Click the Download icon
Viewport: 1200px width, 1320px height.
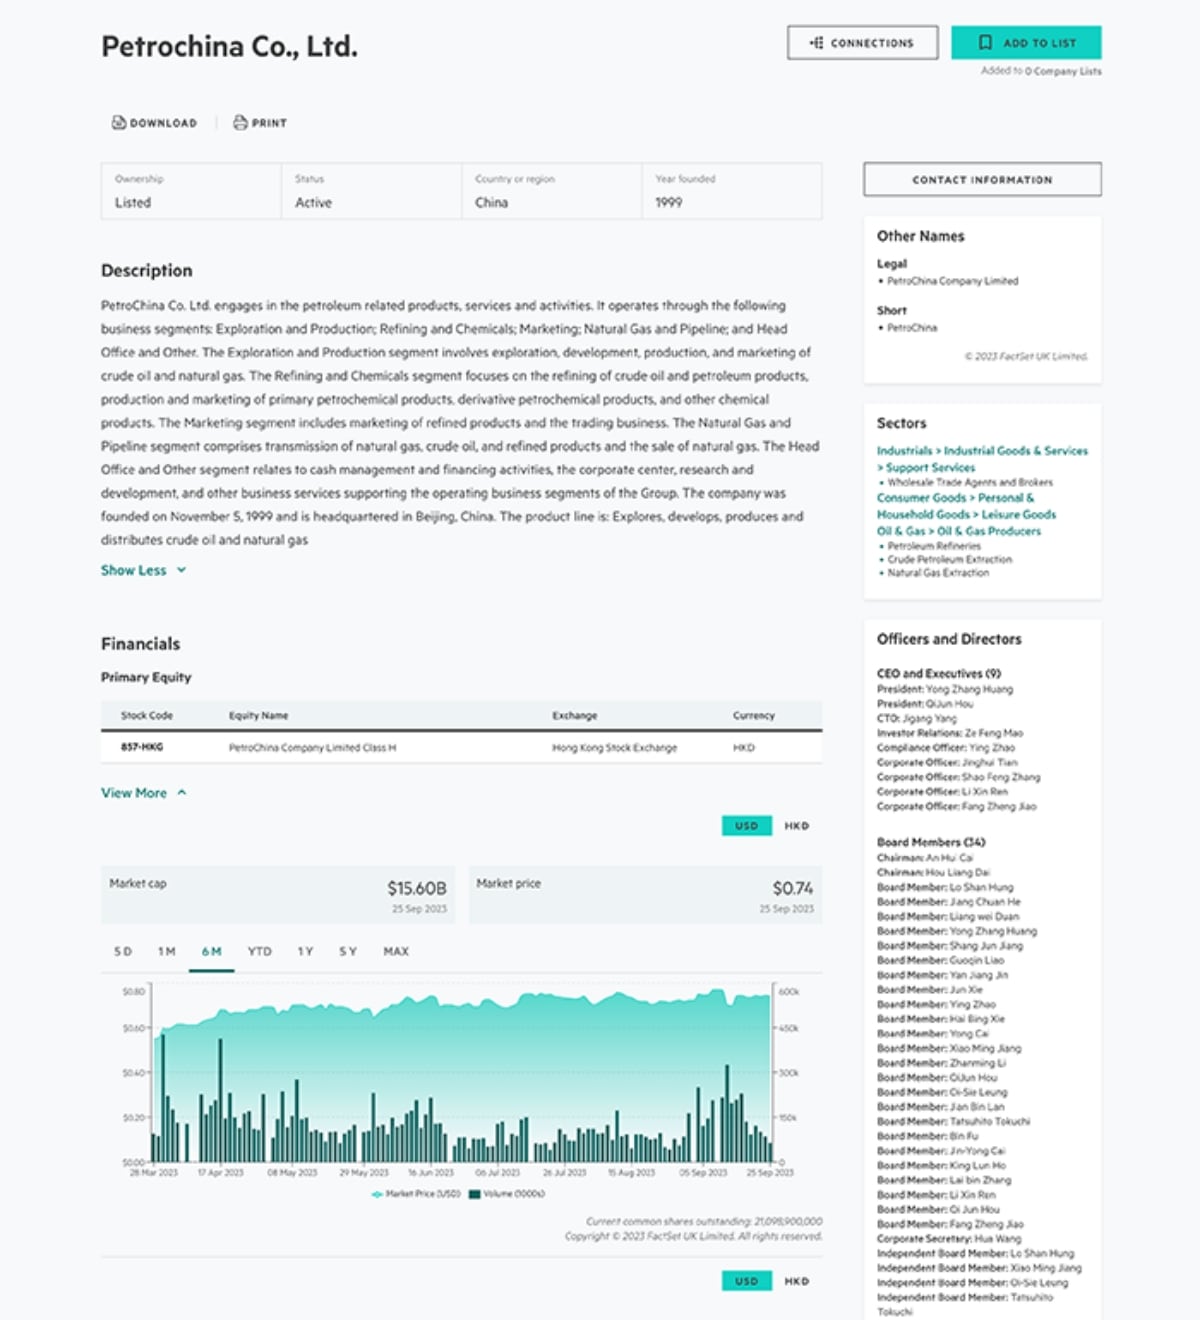pos(118,123)
